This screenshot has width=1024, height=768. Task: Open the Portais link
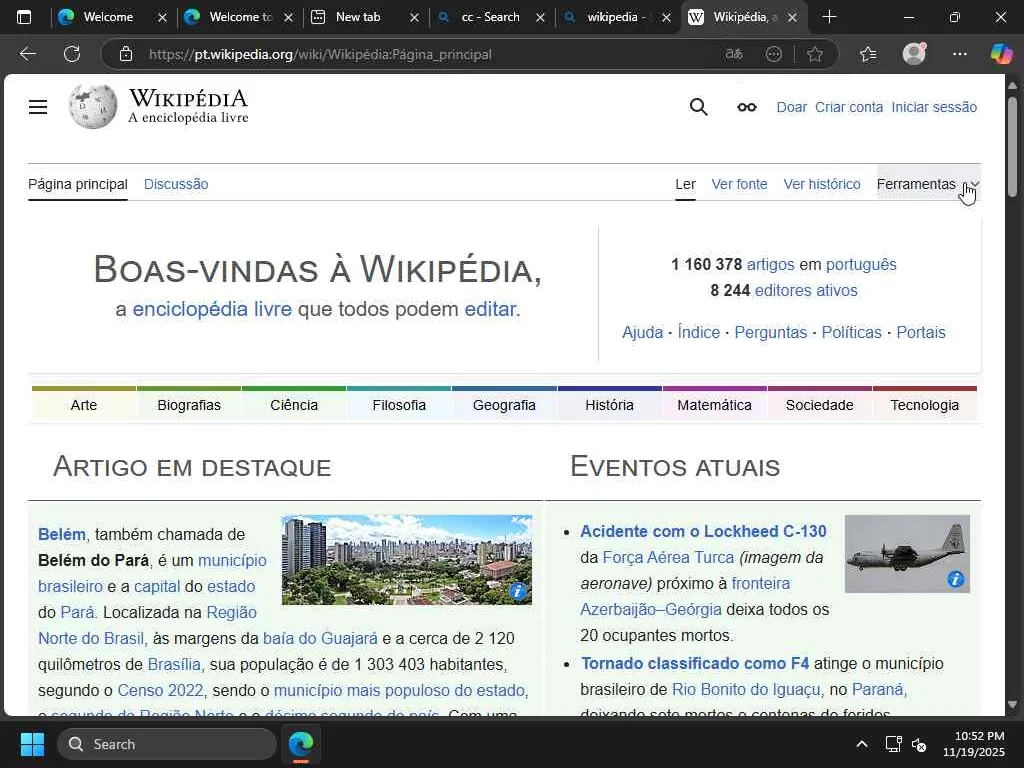pos(921,332)
